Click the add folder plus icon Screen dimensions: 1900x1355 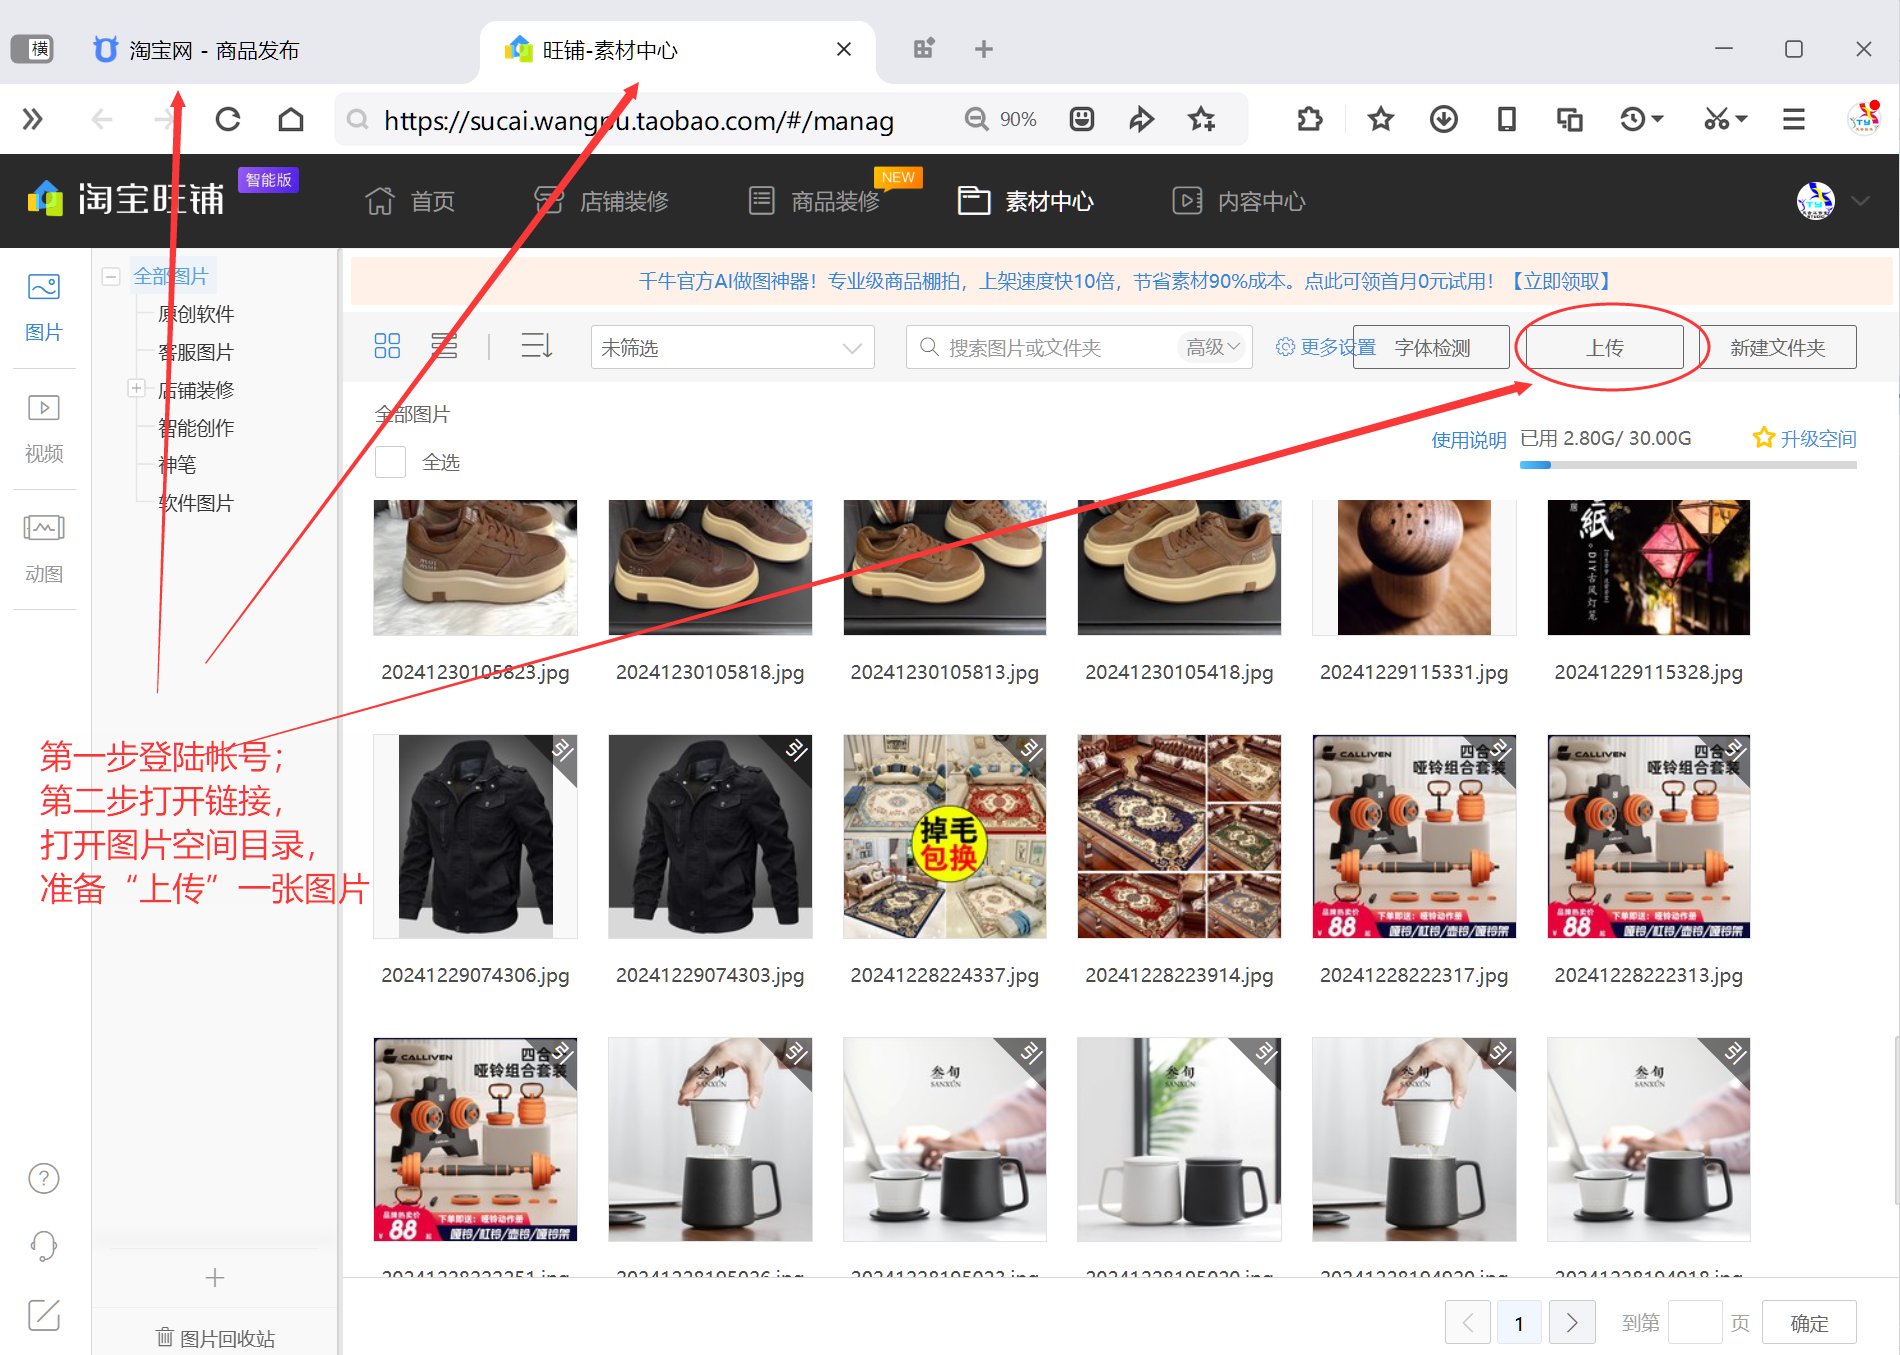pos(215,1278)
